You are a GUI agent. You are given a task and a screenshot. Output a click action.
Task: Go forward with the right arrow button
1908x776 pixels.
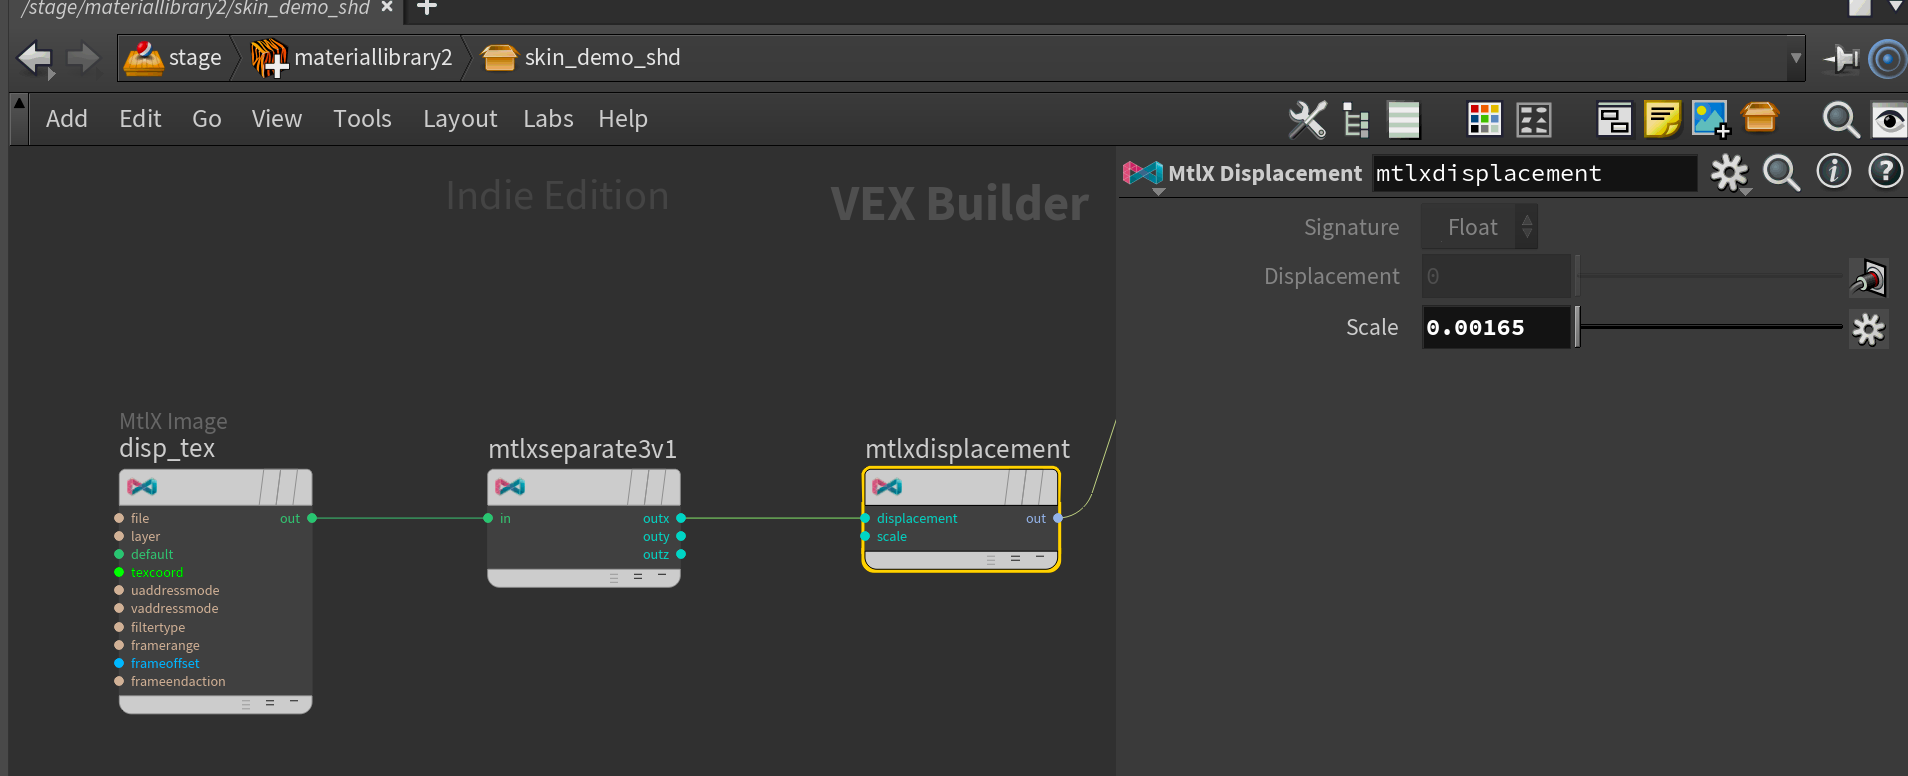(x=83, y=58)
